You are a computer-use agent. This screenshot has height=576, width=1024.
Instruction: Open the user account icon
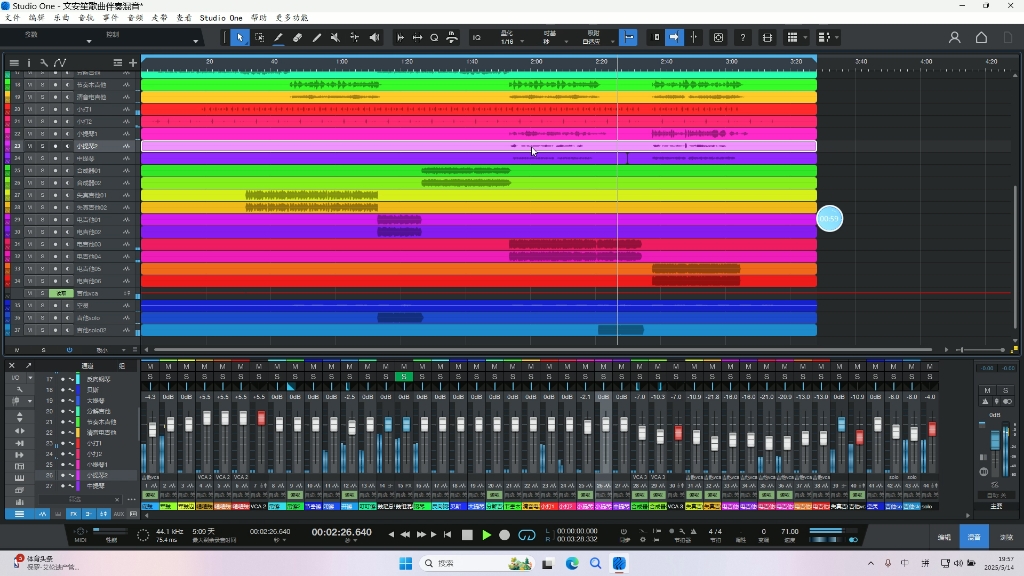954,38
